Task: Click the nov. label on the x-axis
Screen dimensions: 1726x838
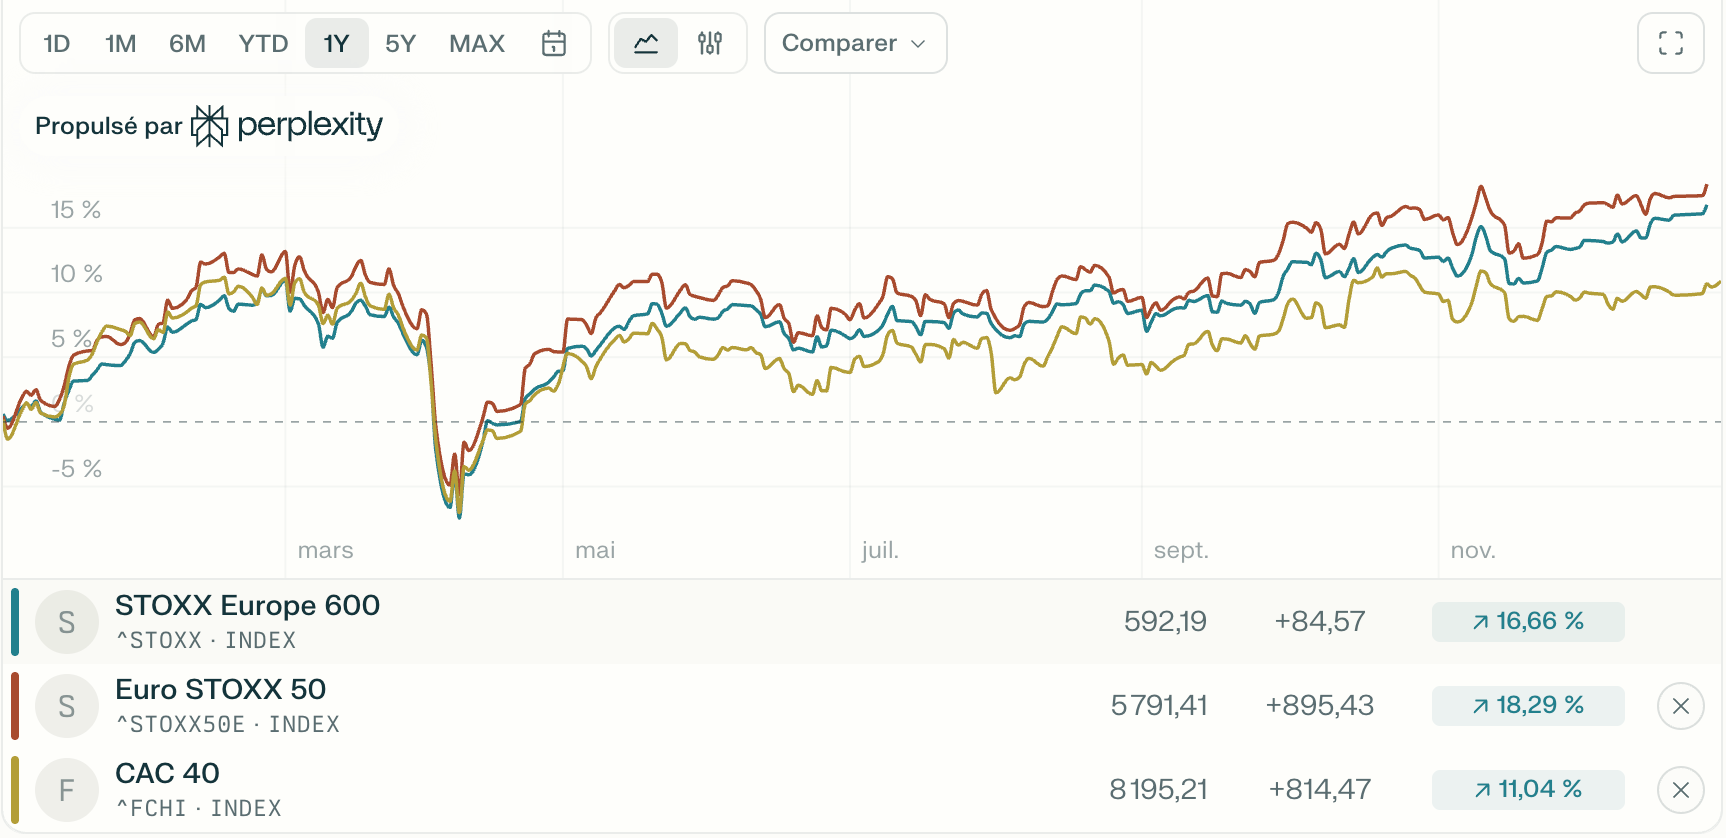Action: (1473, 550)
